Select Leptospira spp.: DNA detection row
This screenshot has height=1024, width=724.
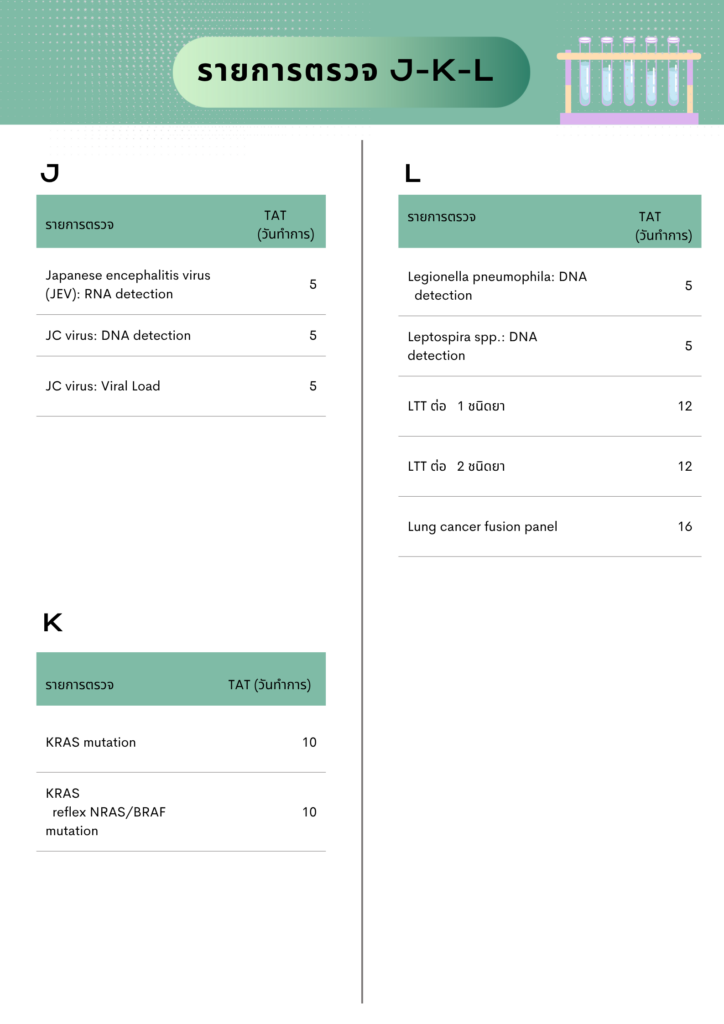550,346
